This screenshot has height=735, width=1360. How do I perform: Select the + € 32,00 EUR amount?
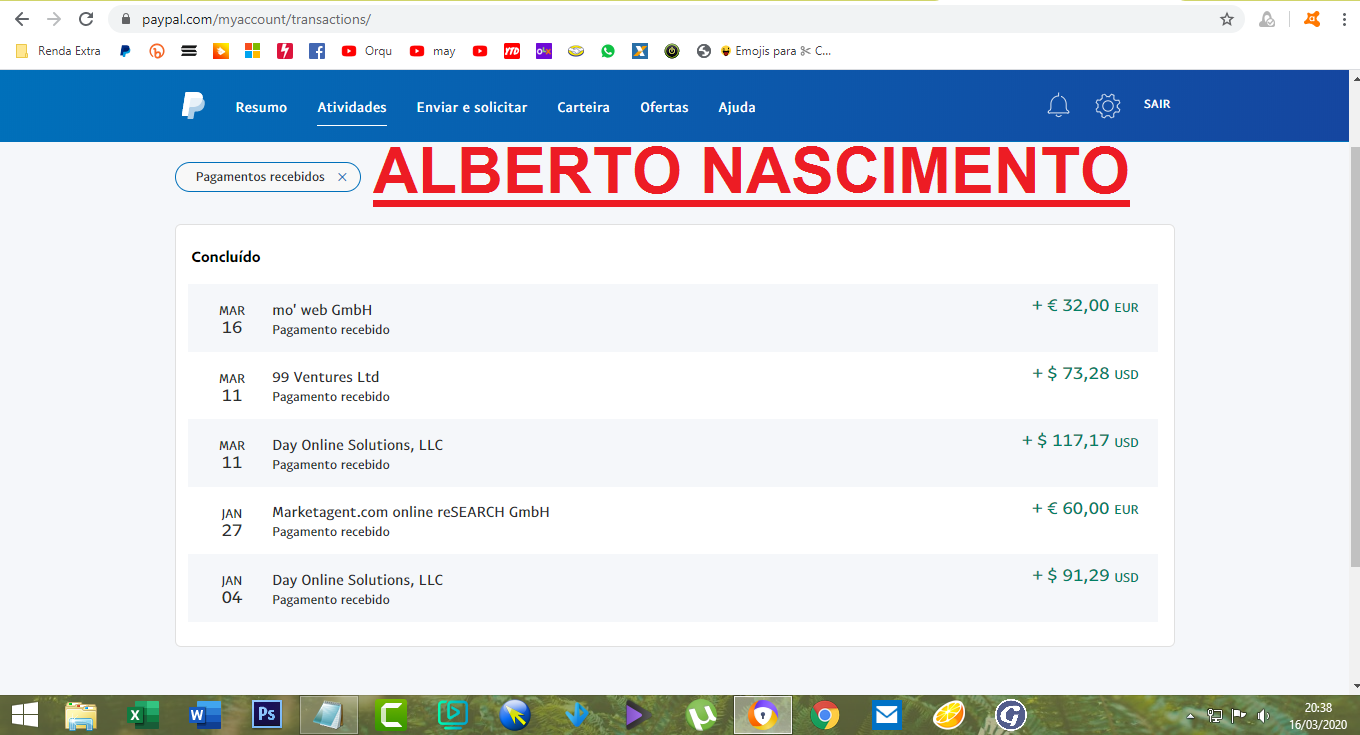[x=1085, y=306]
